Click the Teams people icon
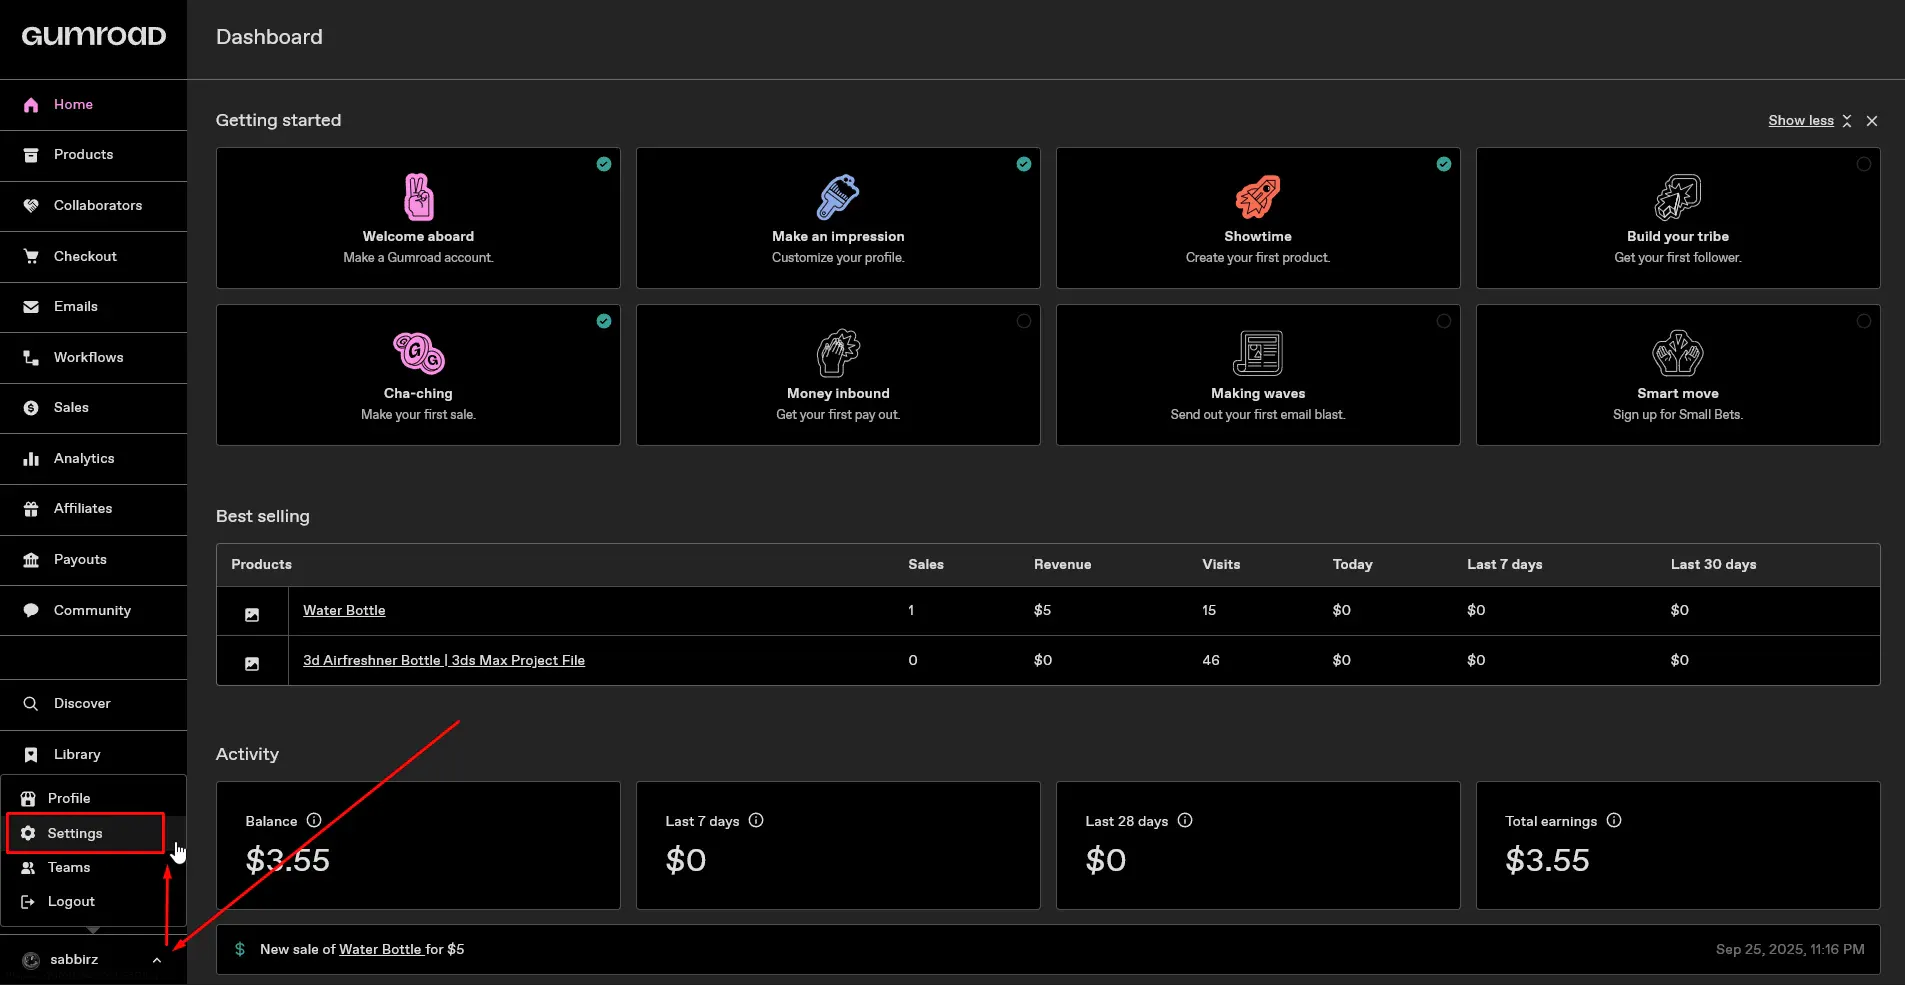 coord(28,868)
